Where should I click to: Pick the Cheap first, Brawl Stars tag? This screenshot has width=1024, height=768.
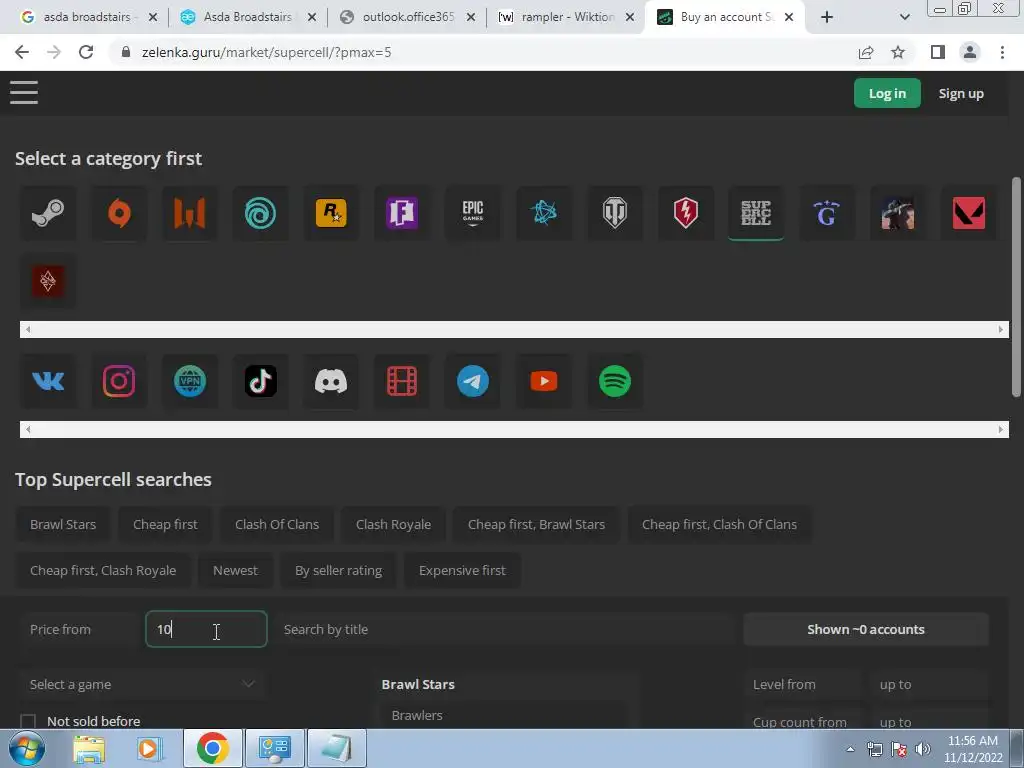point(536,524)
